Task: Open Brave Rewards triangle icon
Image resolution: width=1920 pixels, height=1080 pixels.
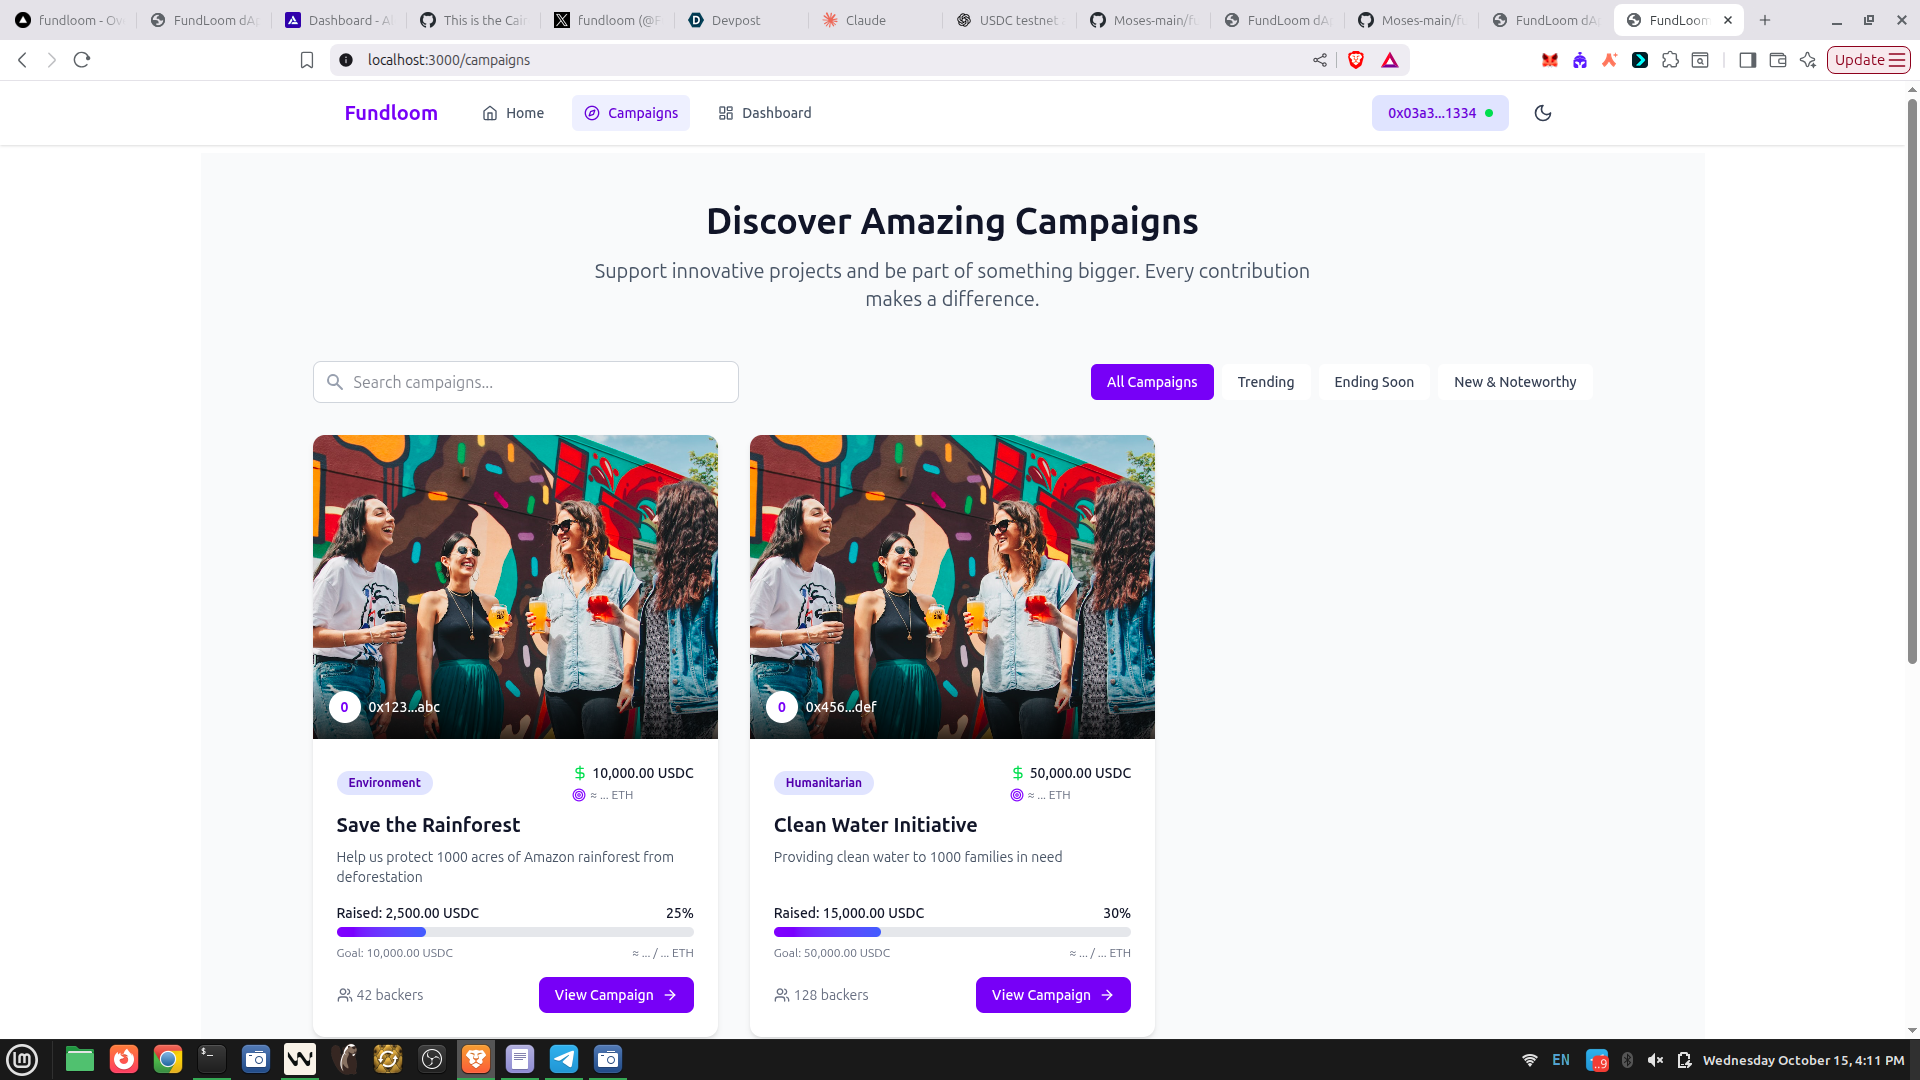Action: coord(1390,60)
